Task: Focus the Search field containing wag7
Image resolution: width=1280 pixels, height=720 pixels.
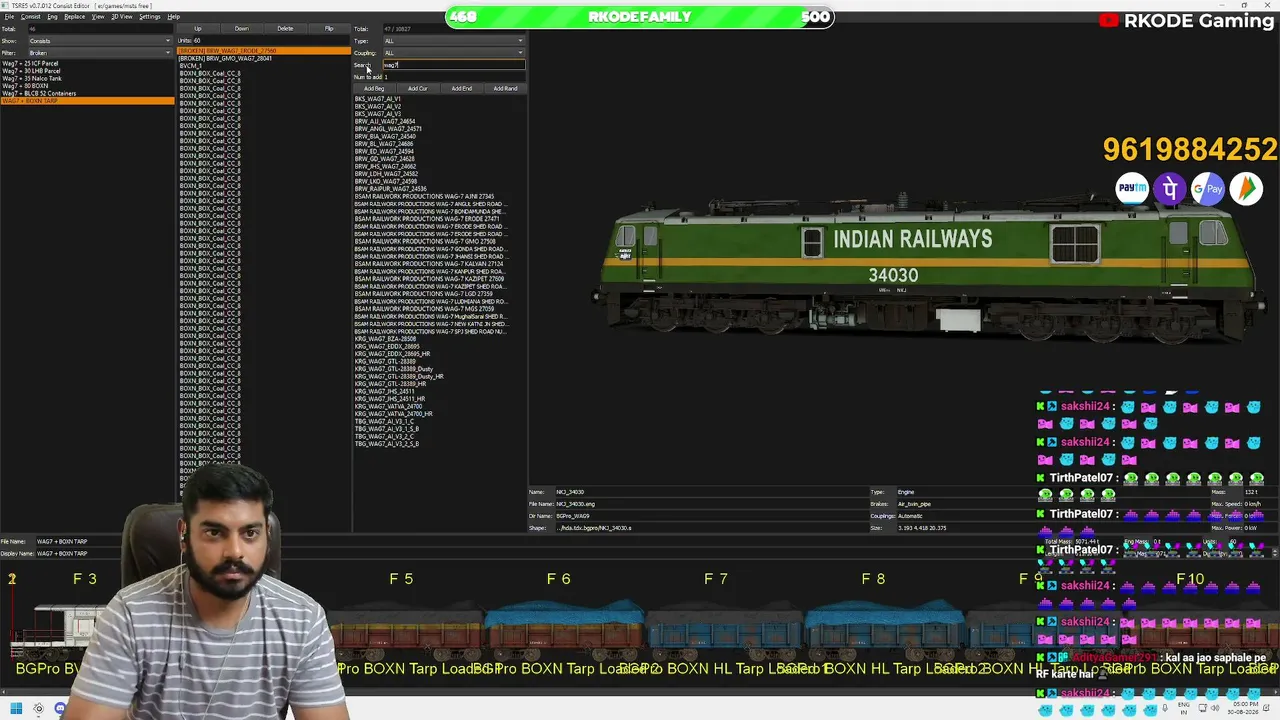Action: click(x=454, y=65)
